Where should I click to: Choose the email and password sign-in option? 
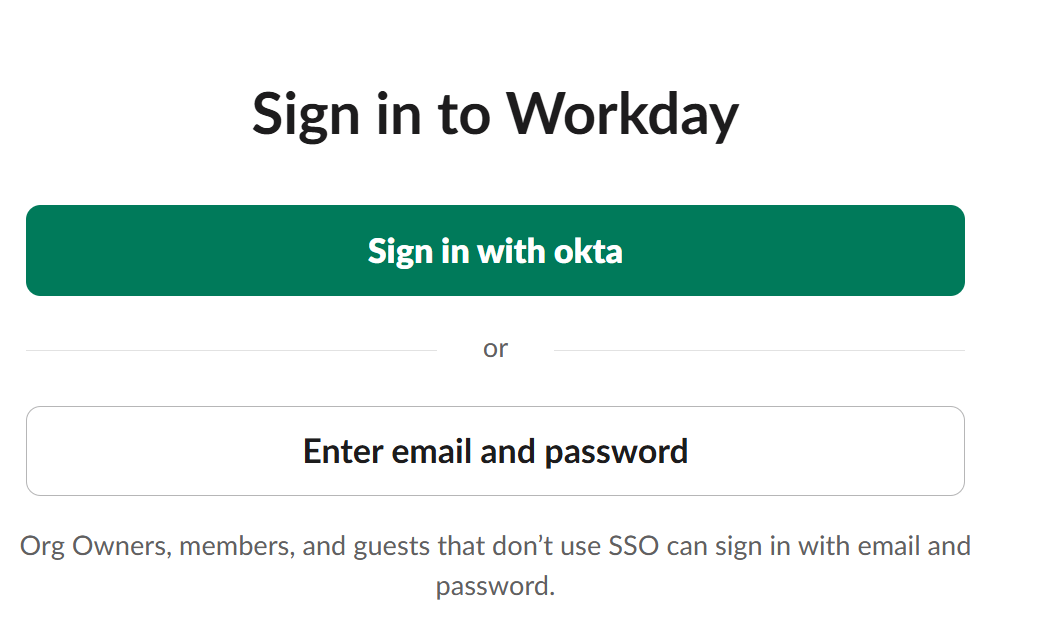coord(496,451)
